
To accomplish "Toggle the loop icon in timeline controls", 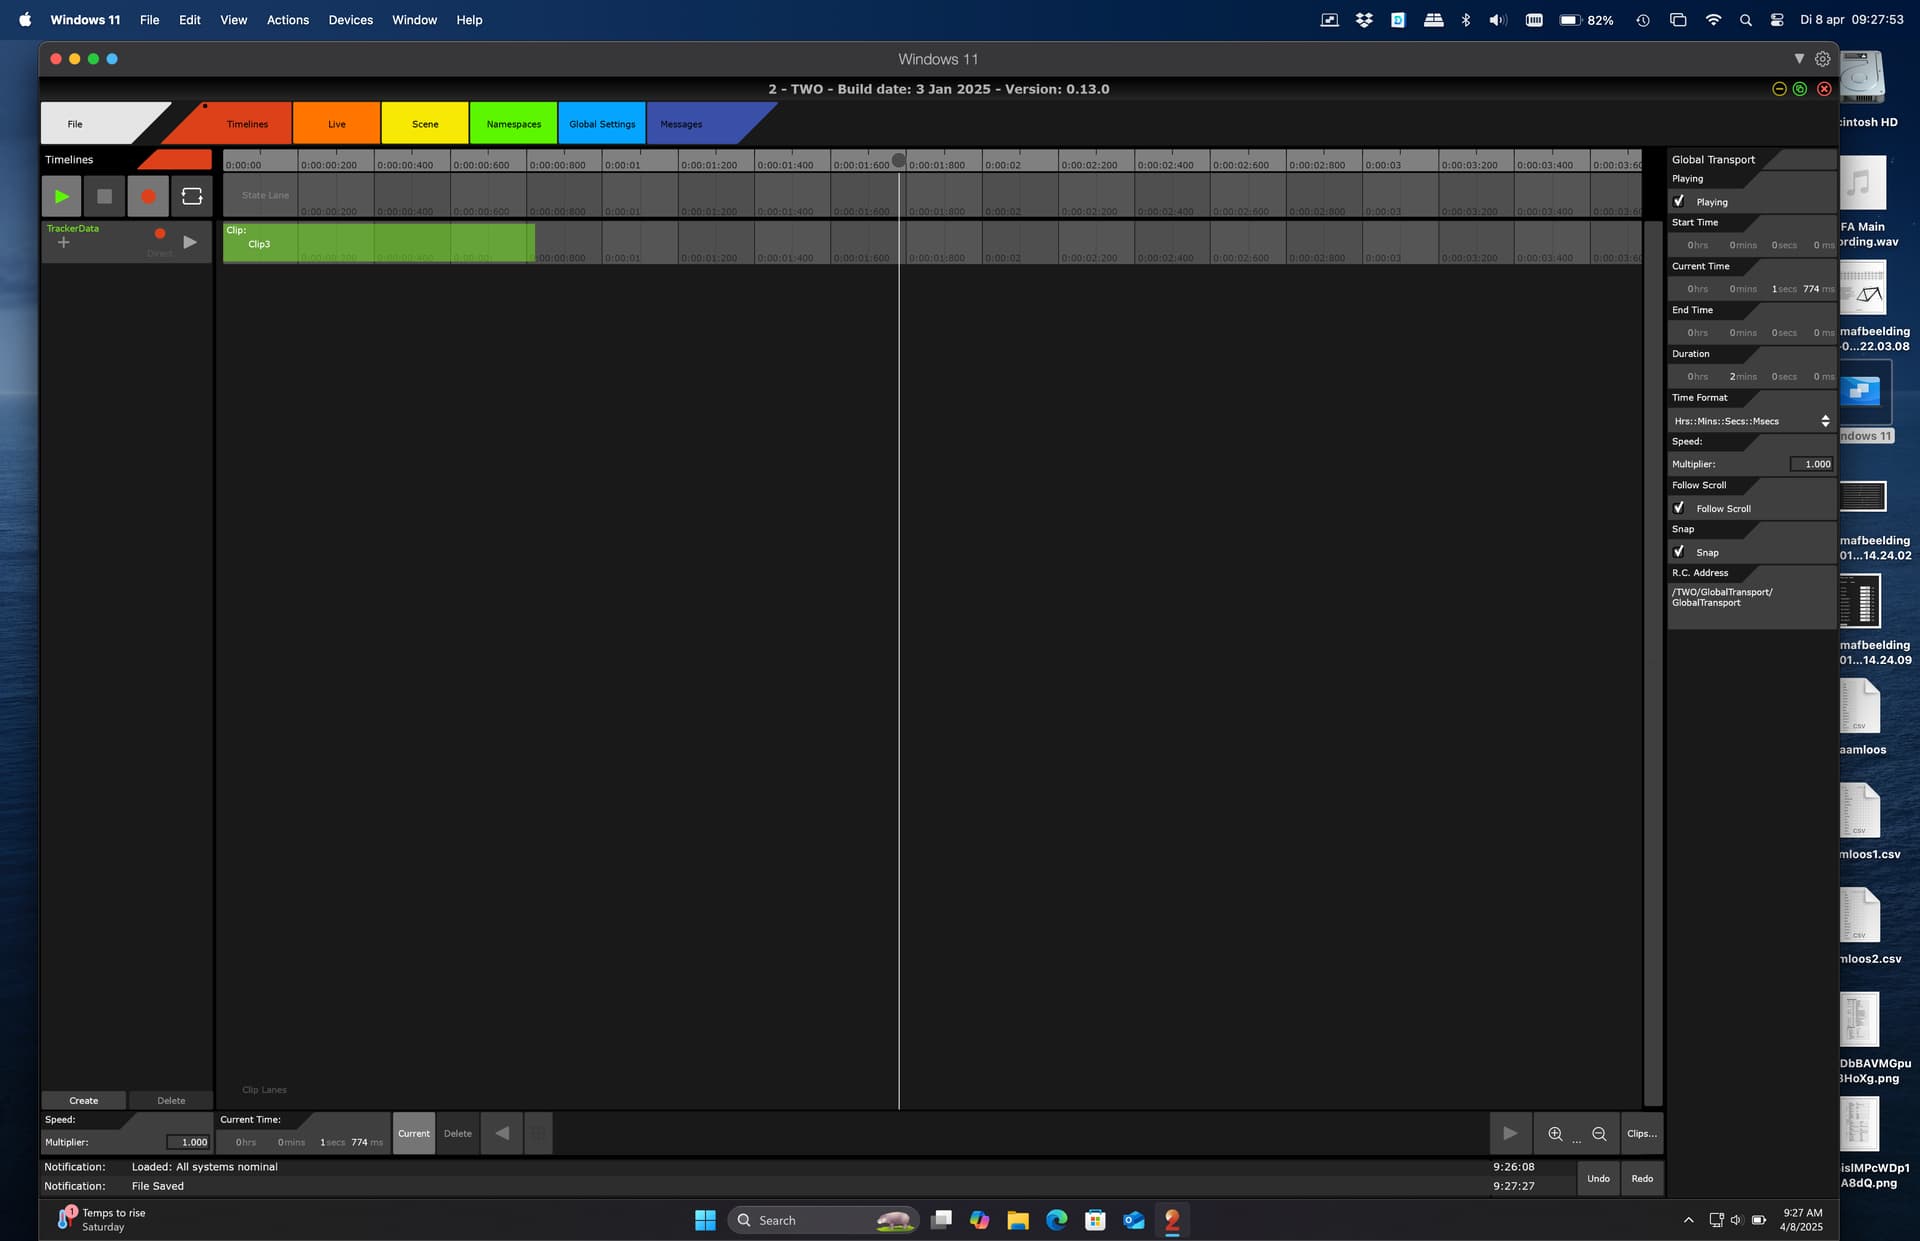I will pos(192,196).
